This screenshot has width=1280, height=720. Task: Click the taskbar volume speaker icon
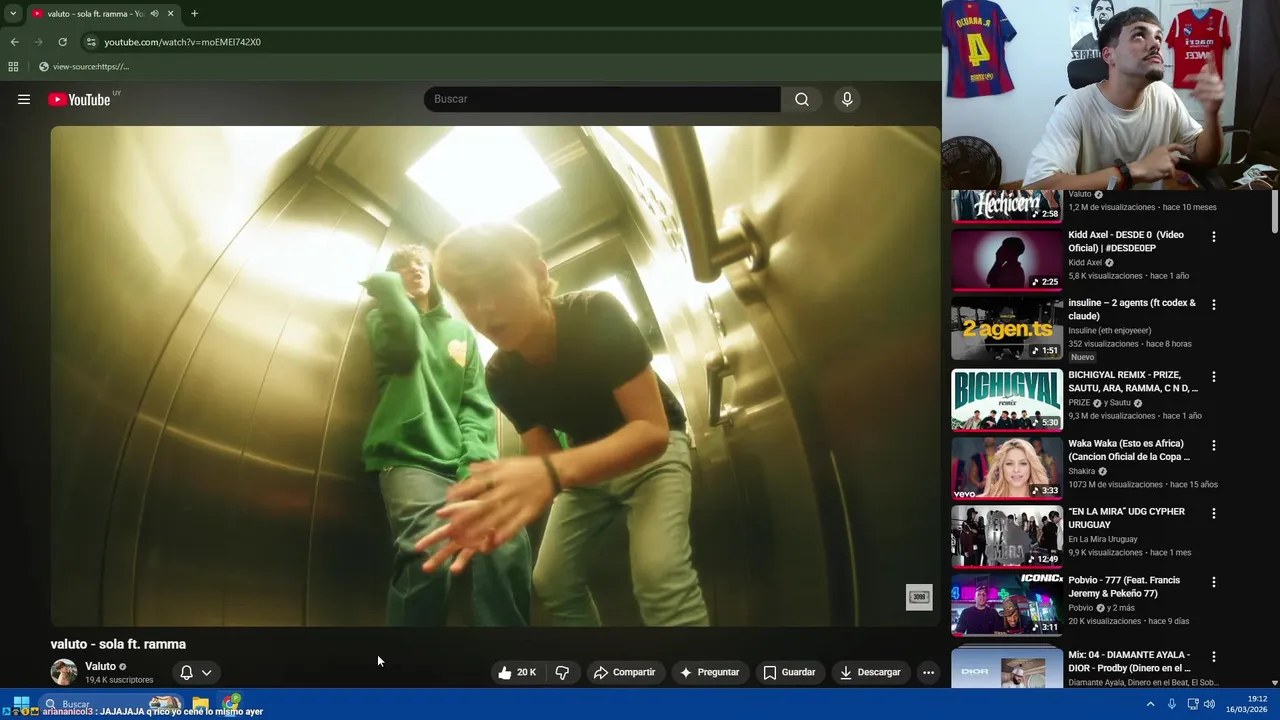tap(1208, 704)
